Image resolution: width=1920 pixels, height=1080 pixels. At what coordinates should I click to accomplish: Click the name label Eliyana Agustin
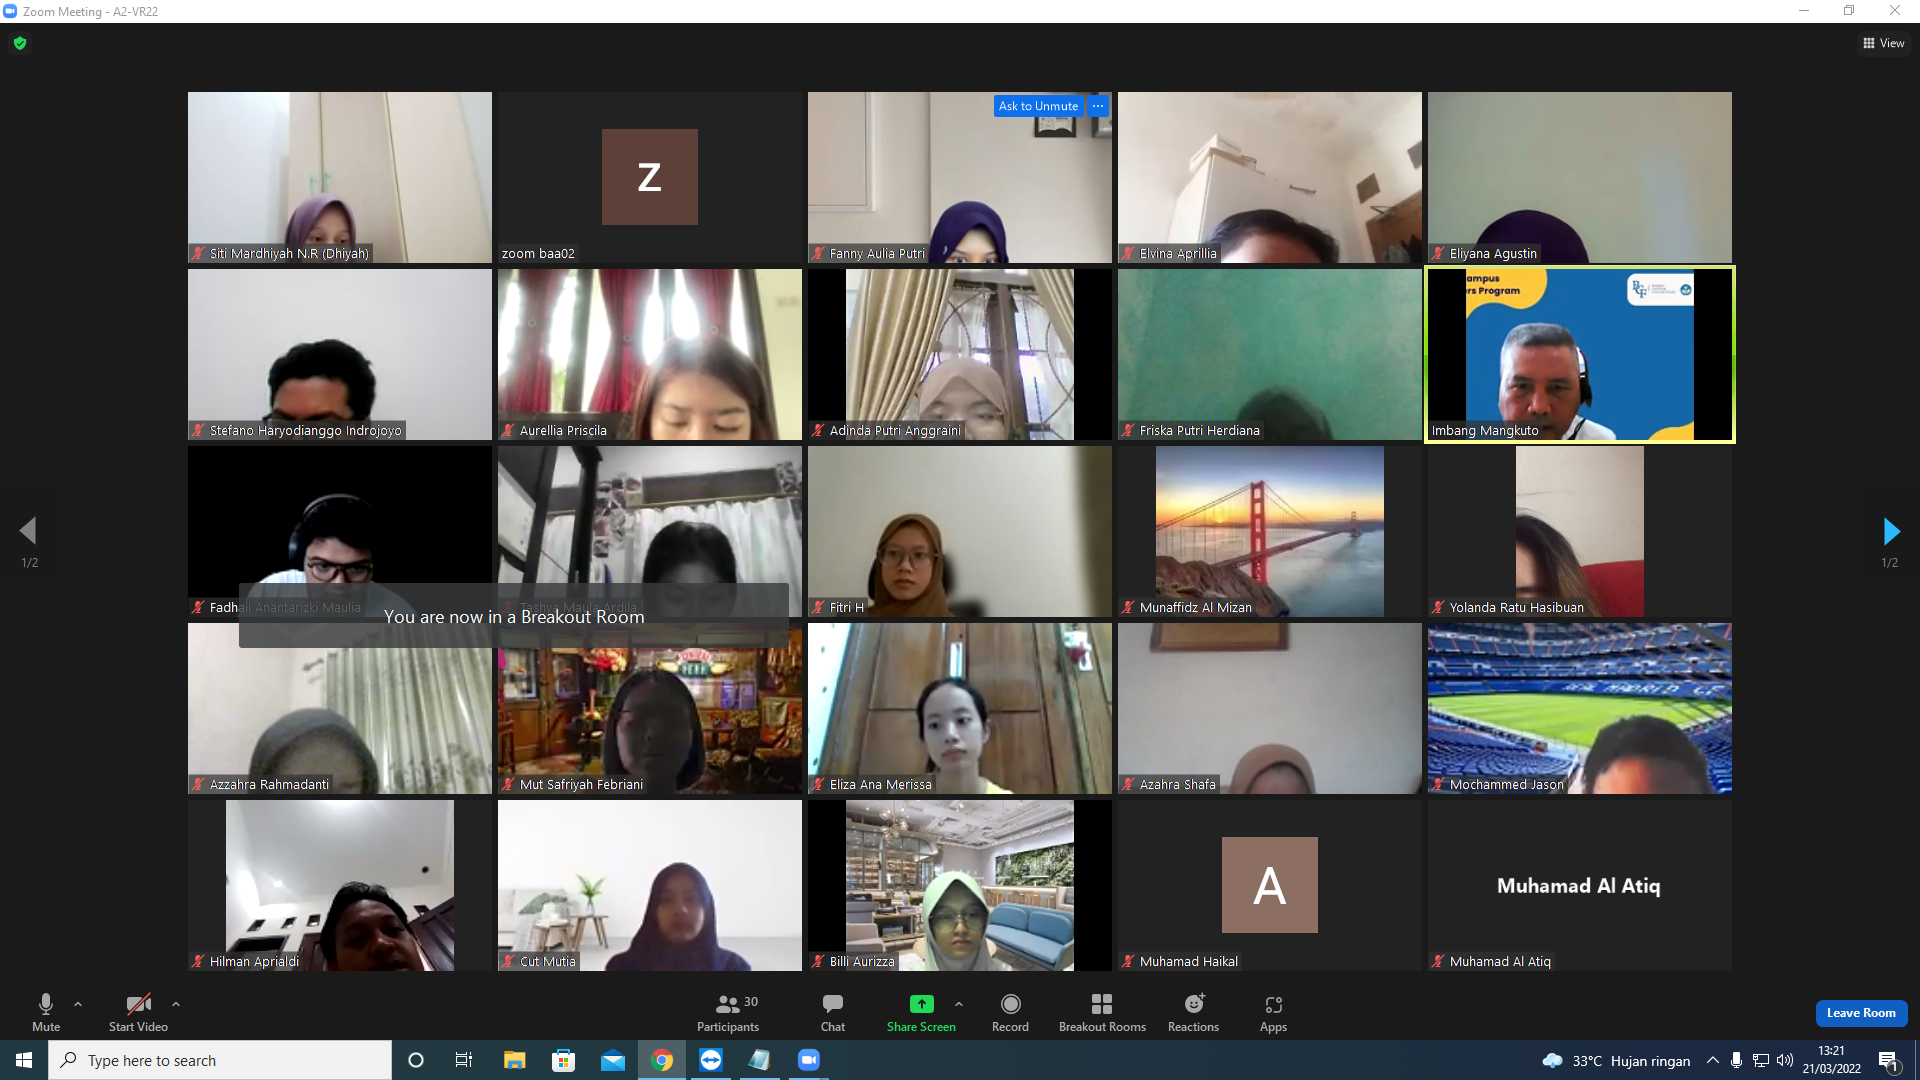click(x=1493, y=254)
